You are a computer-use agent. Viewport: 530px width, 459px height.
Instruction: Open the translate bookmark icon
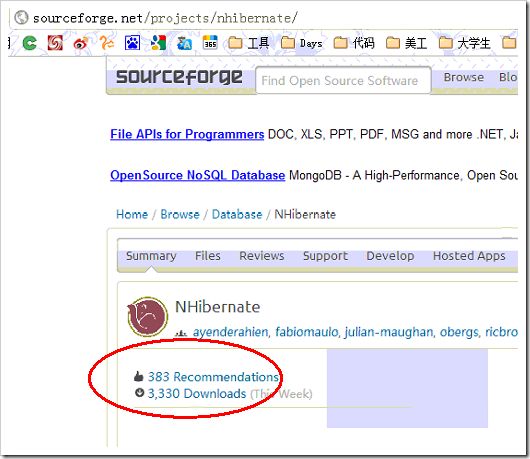(x=184, y=43)
